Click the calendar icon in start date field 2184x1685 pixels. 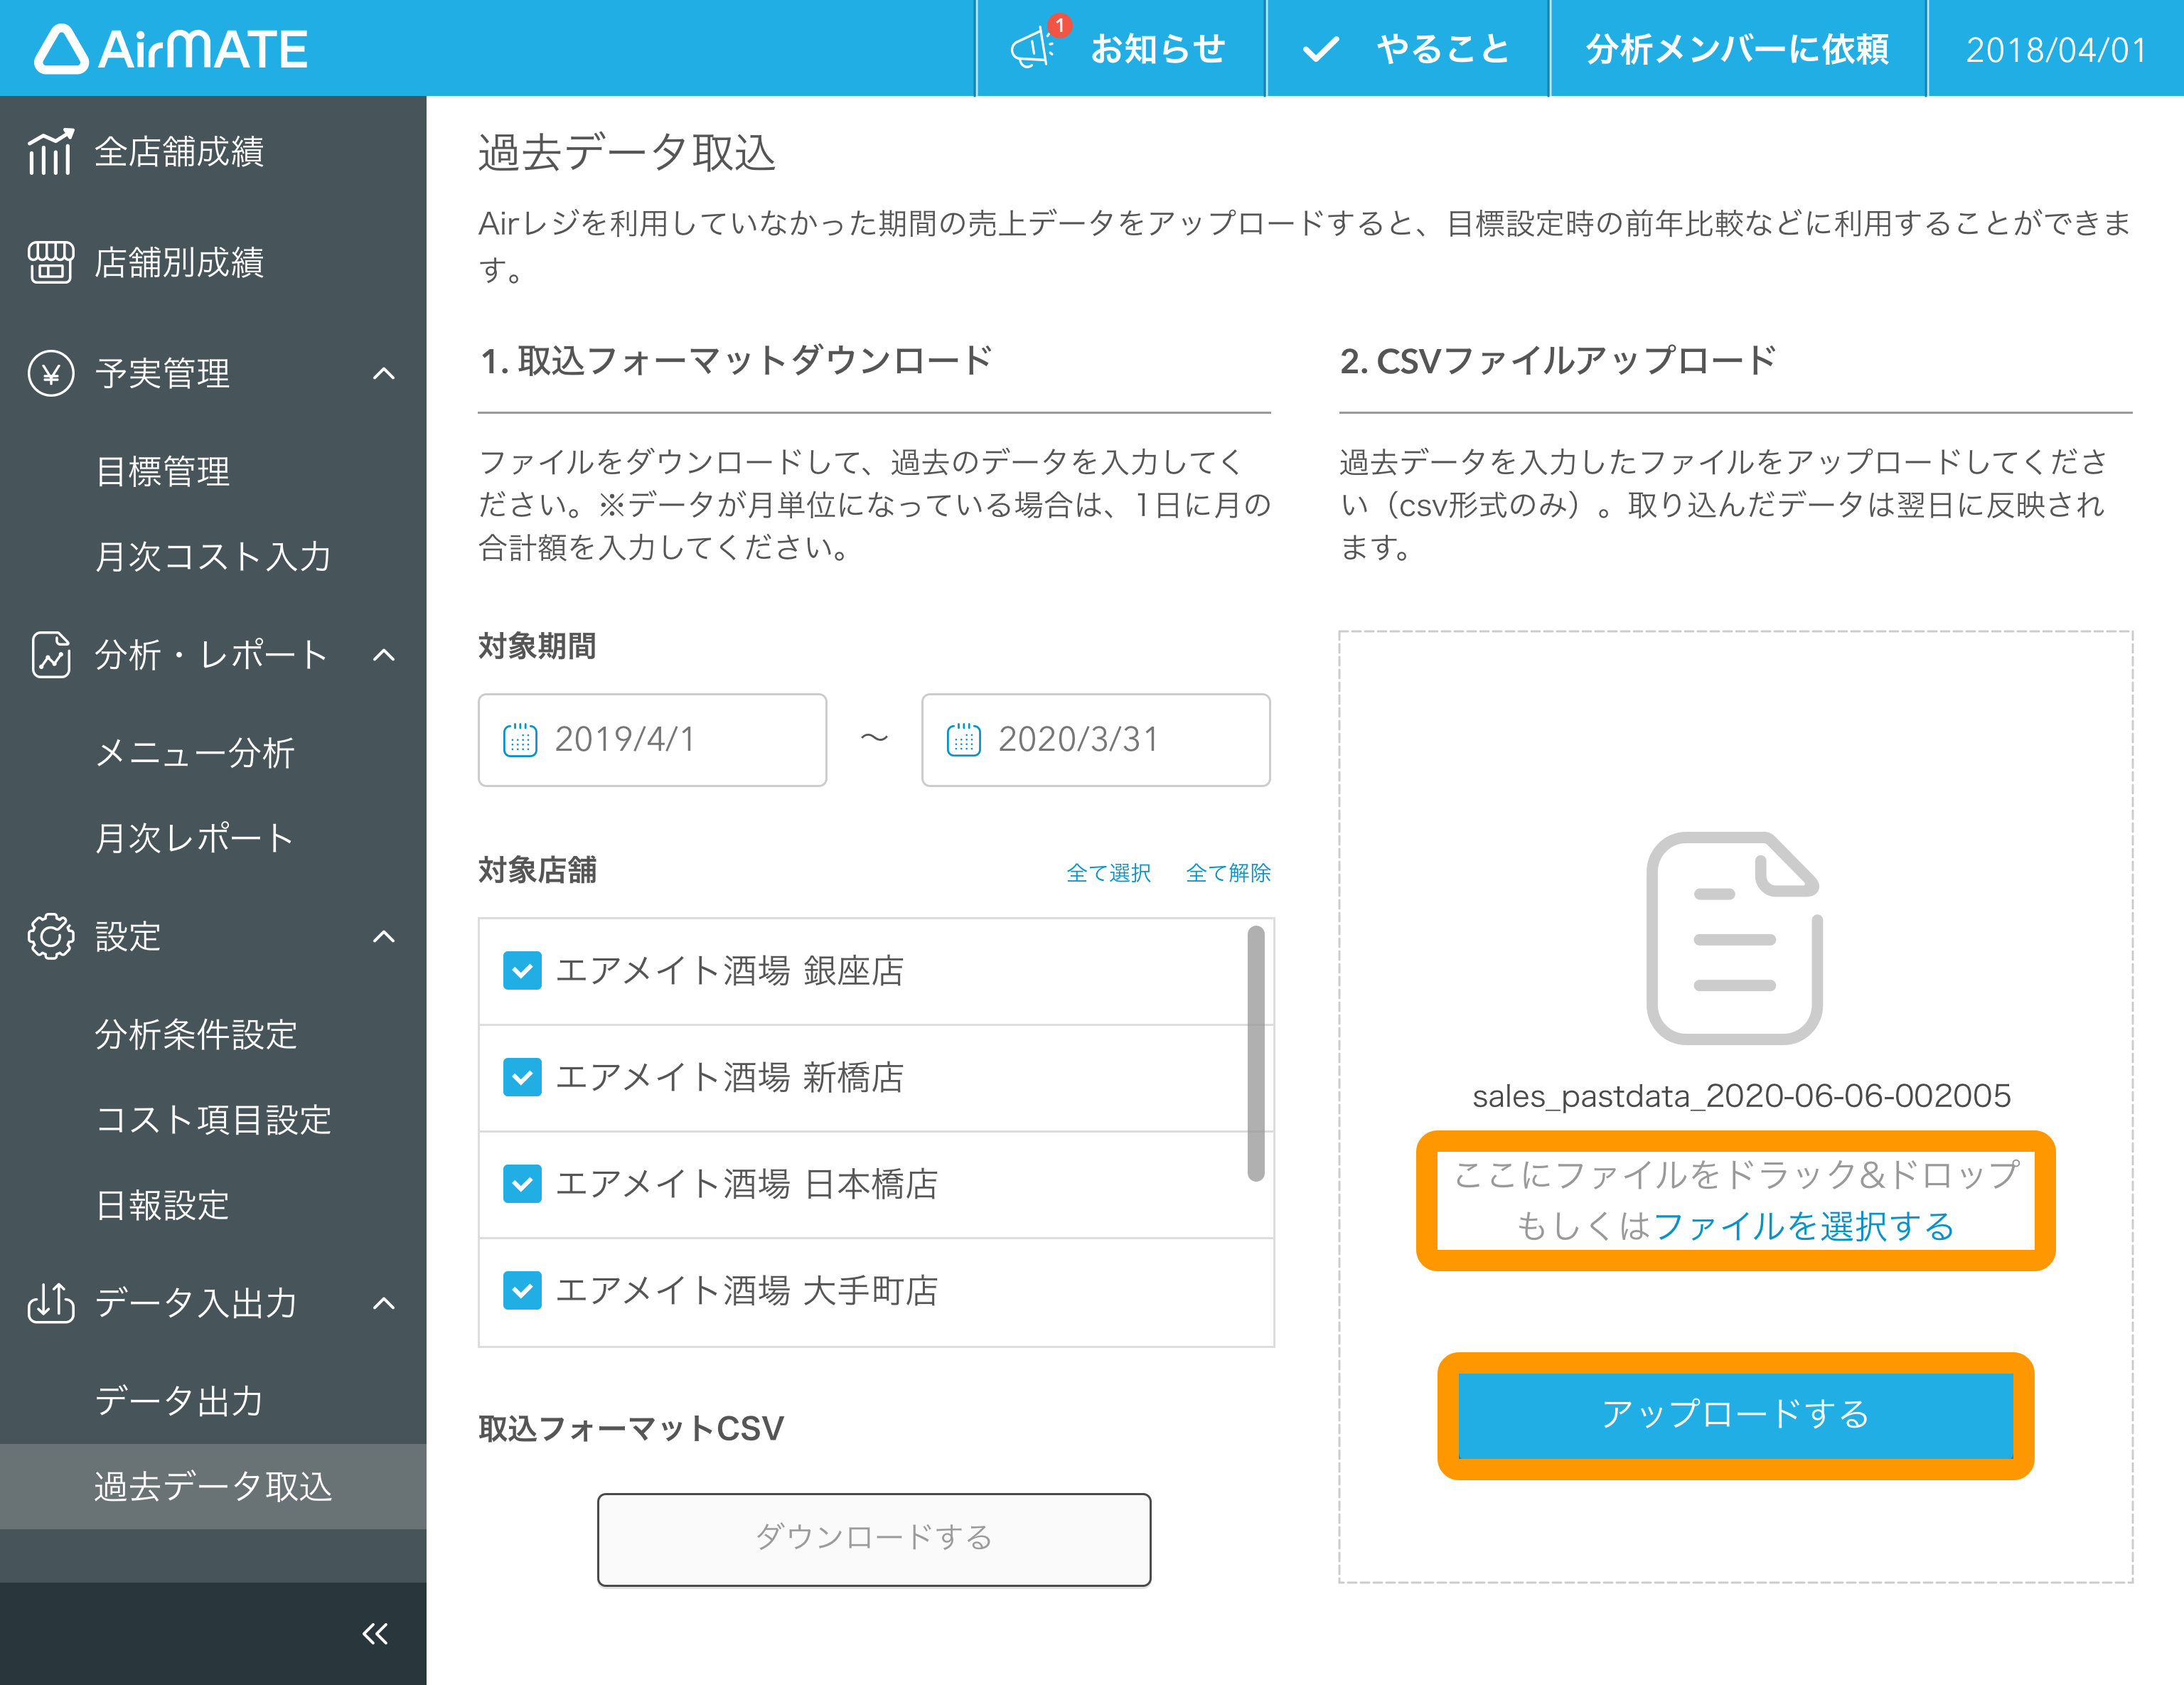pos(520,740)
